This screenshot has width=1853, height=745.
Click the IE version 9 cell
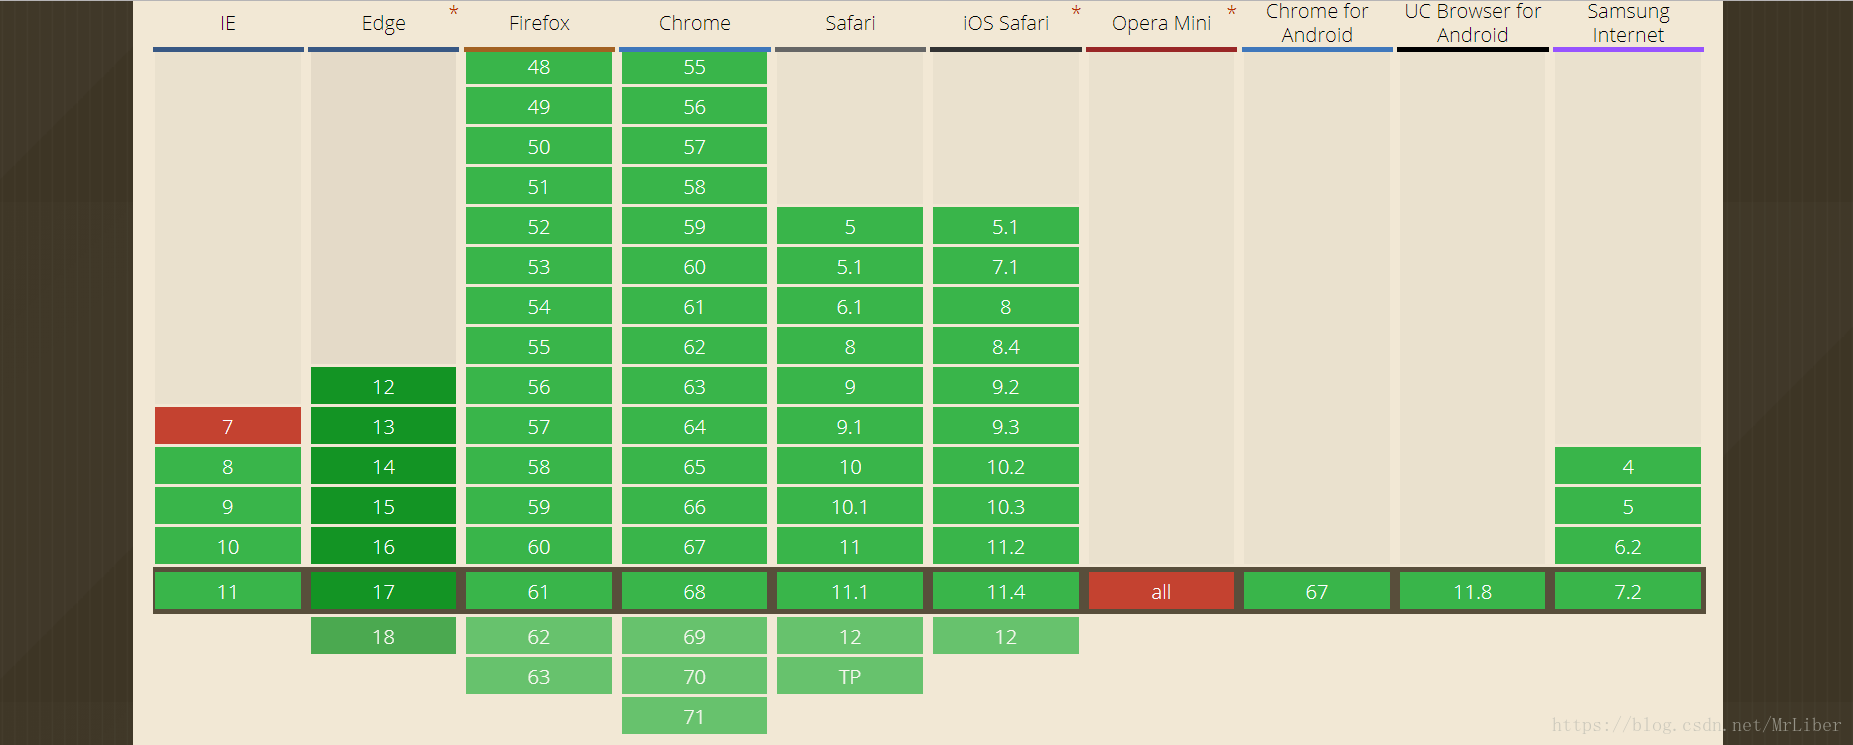[x=228, y=506]
